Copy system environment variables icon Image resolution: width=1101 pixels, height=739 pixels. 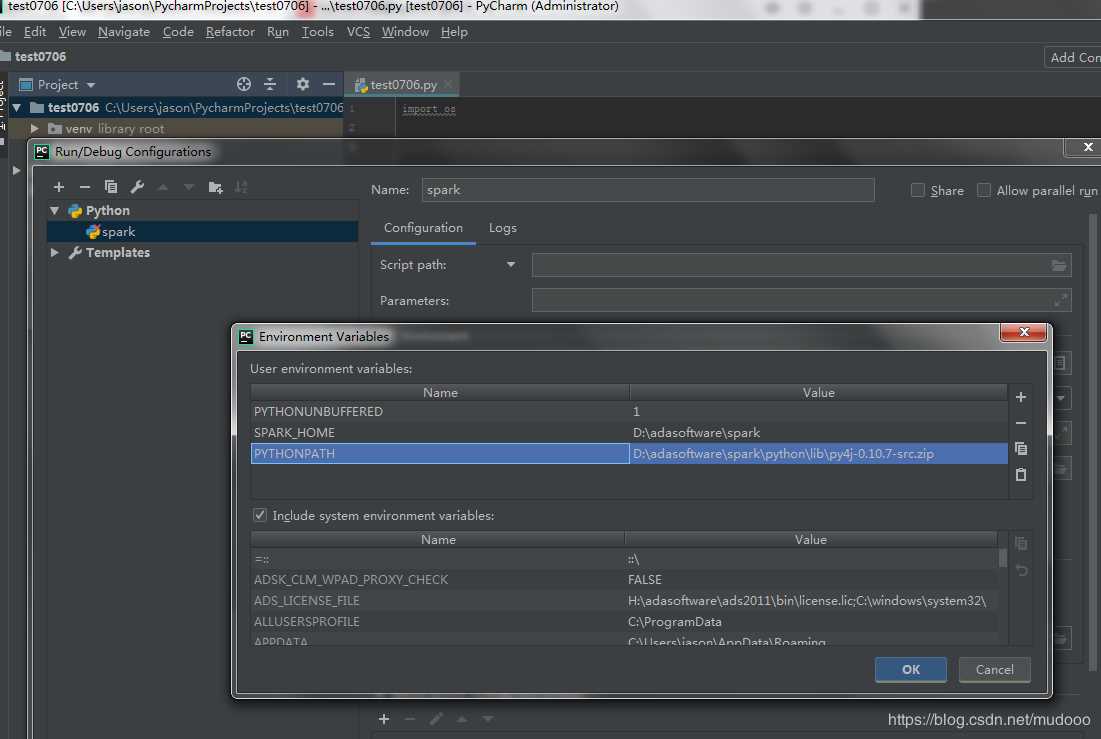click(1021, 543)
